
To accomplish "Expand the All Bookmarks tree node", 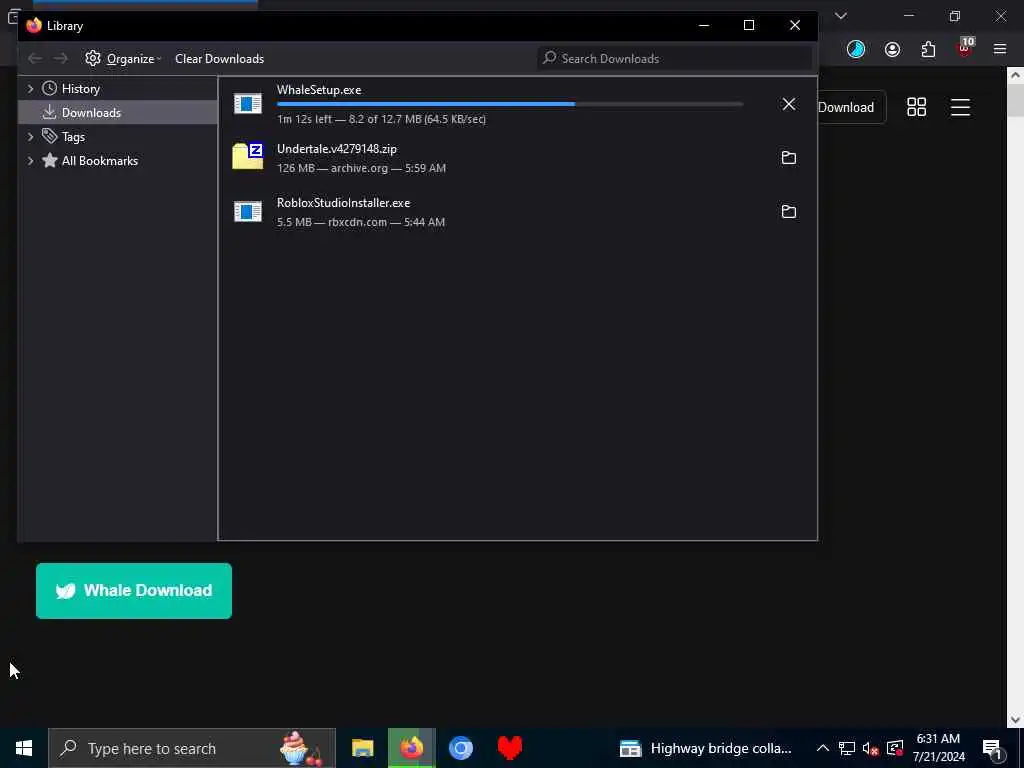I will tap(30, 161).
